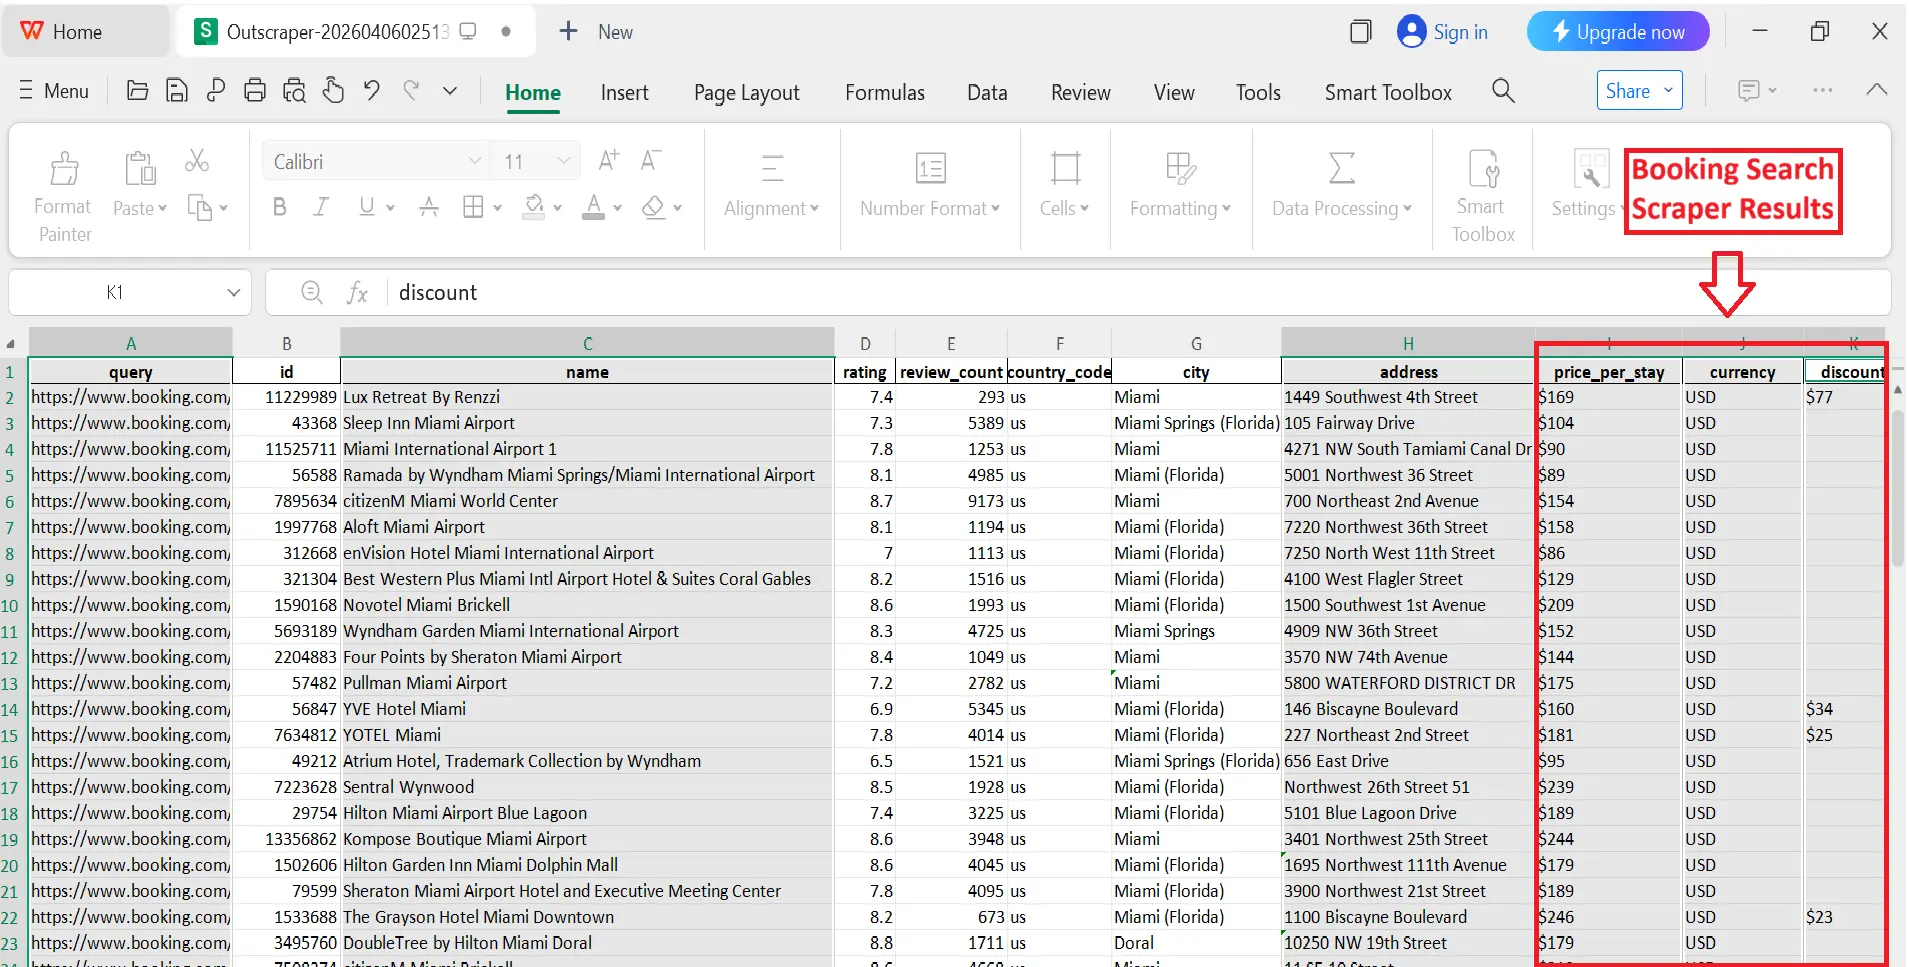Click the Cut scissors icon

[x=197, y=161]
